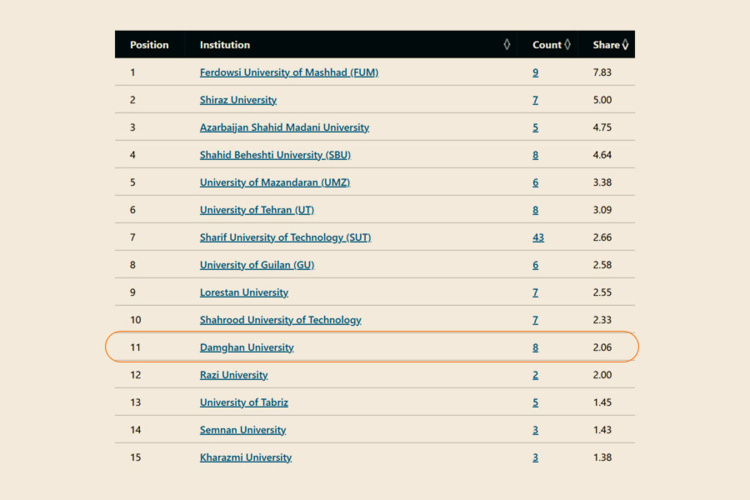Click the Position column header
Image resolution: width=750 pixels, height=500 pixels.
[x=149, y=44]
